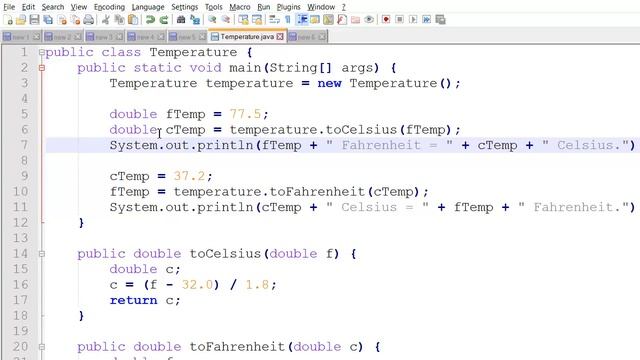Click the Close All toolbar icon
Image resolution: width=640 pixels, height=360 pixels.
pyautogui.click(x=76, y=20)
